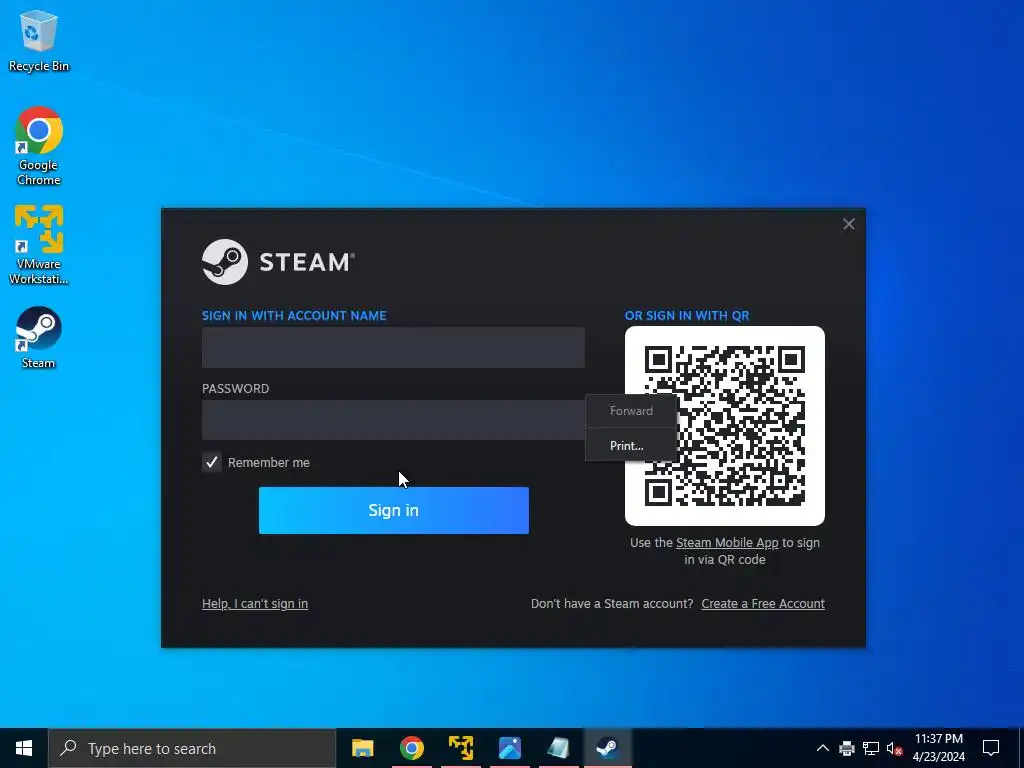1024x768 pixels.
Task: Show hidden system tray icons
Action: [x=823, y=748]
